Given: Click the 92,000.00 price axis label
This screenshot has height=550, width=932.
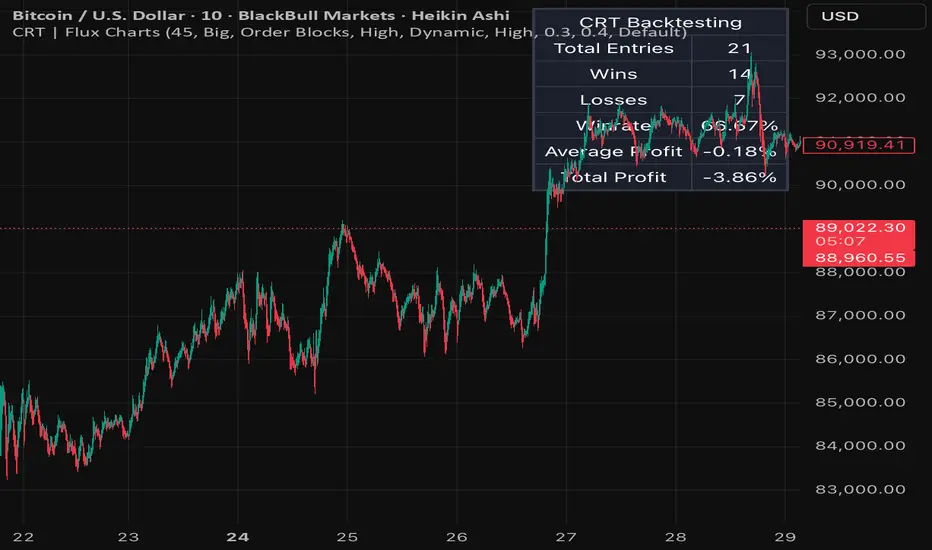Looking at the screenshot, I should click(x=860, y=98).
